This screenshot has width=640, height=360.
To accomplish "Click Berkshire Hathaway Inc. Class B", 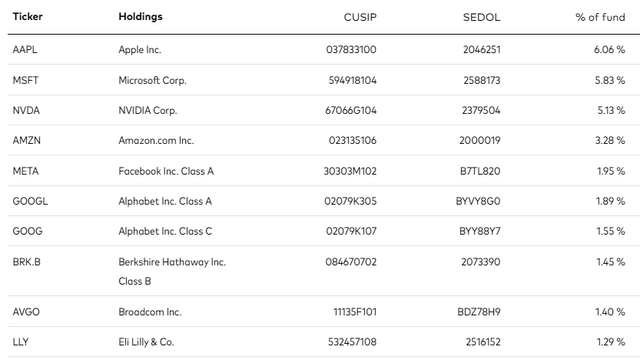I will coord(172,271).
